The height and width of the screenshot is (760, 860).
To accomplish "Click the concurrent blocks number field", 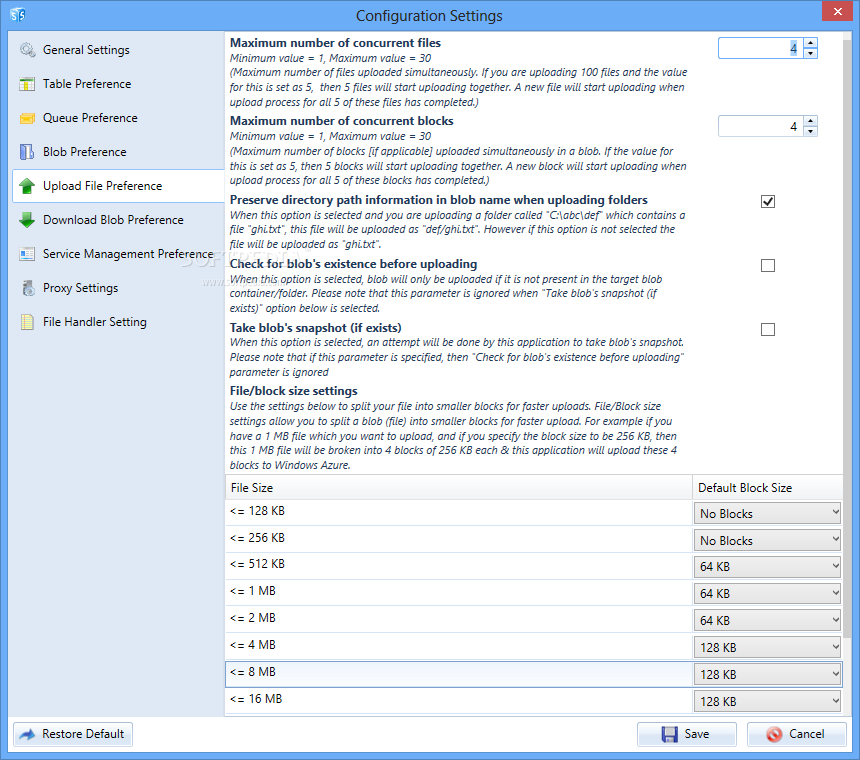I will point(761,126).
